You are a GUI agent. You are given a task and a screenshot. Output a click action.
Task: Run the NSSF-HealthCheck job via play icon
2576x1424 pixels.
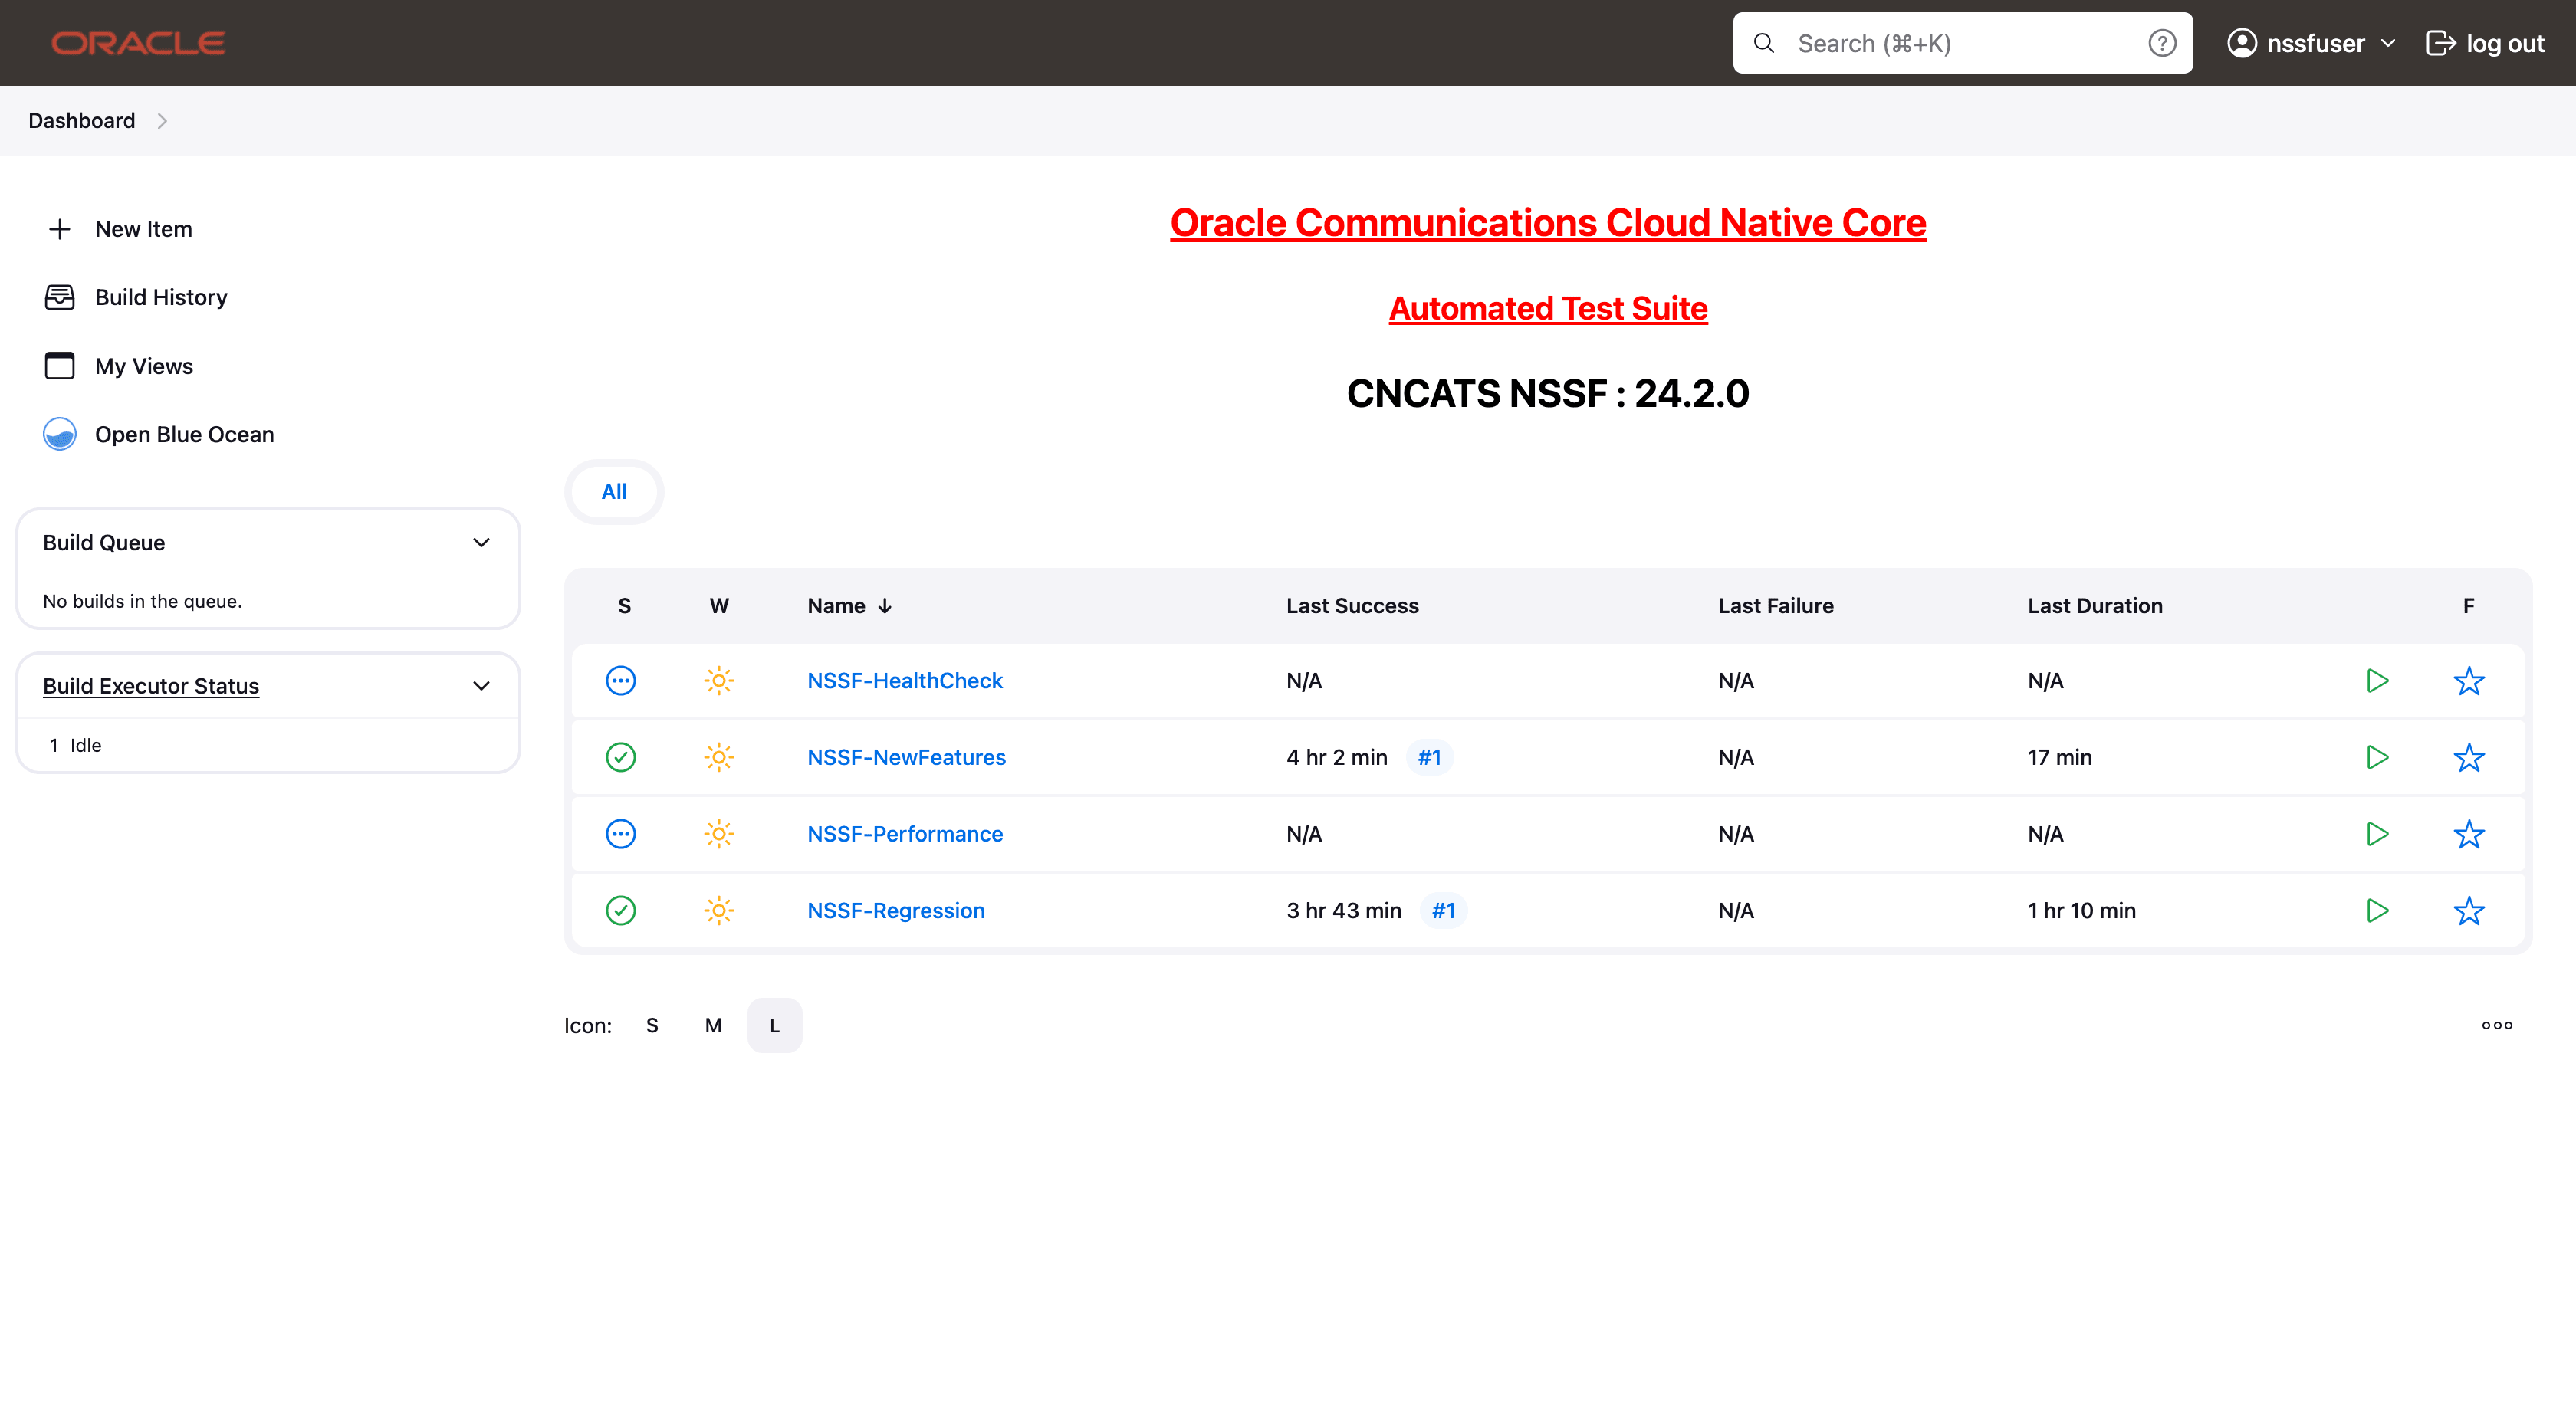pos(2377,680)
